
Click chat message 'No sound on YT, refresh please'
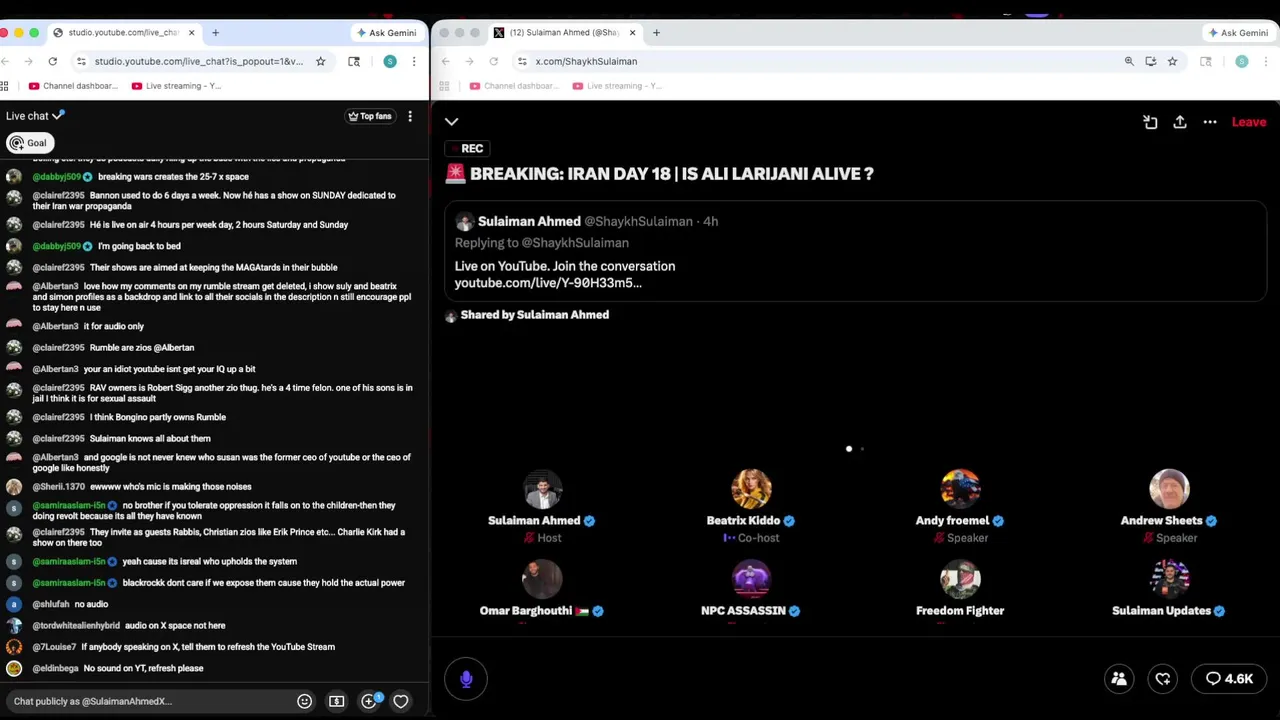[x=143, y=668]
